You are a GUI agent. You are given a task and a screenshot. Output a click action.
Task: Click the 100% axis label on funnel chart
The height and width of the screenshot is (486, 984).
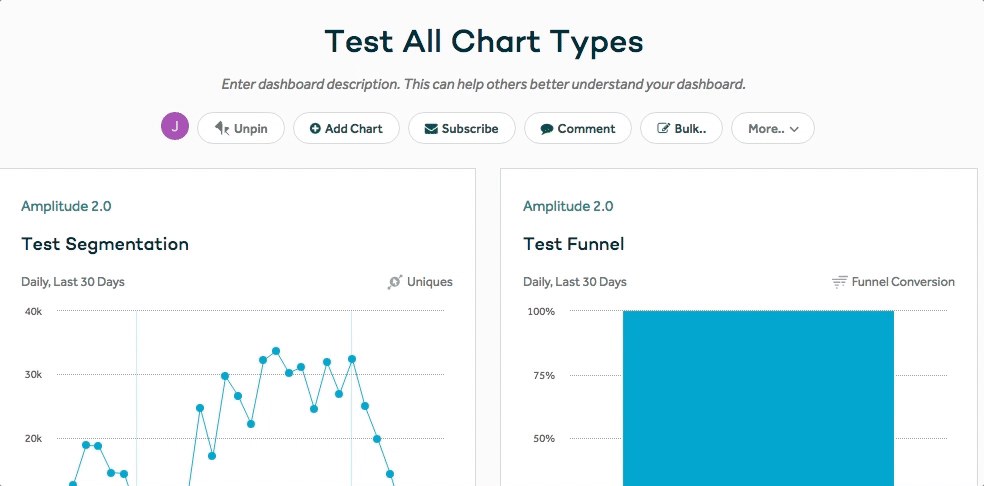tap(541, 311)
